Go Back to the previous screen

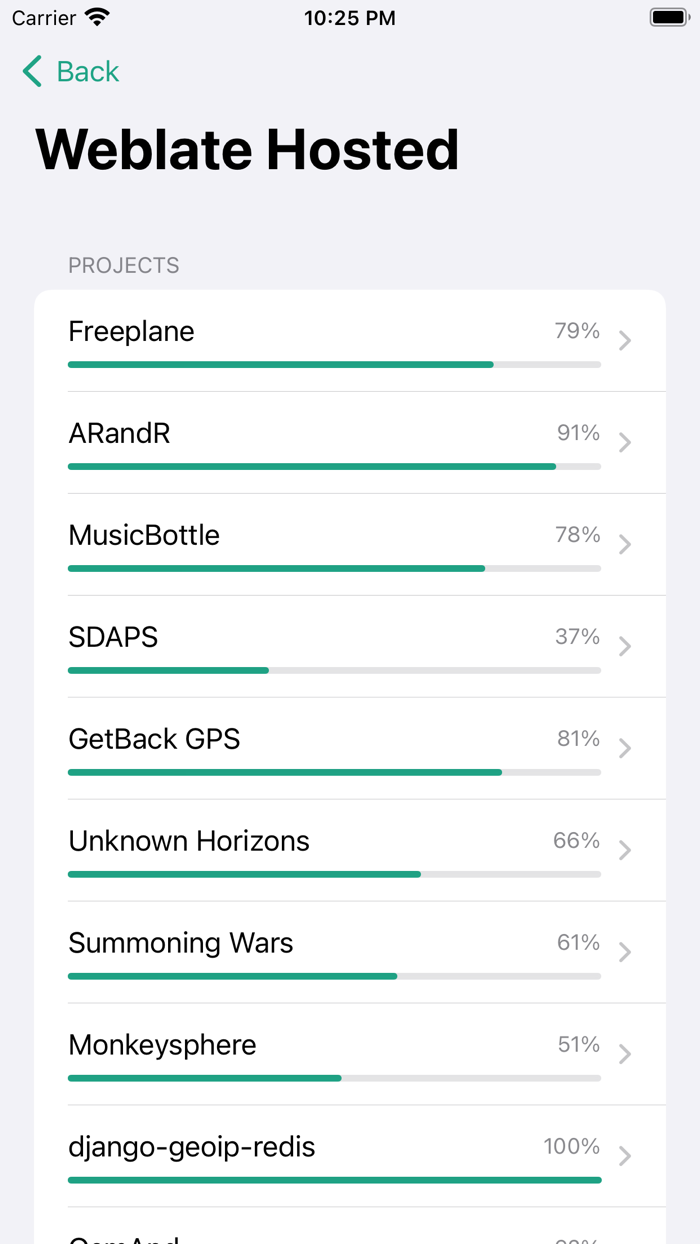pos(69,71)
